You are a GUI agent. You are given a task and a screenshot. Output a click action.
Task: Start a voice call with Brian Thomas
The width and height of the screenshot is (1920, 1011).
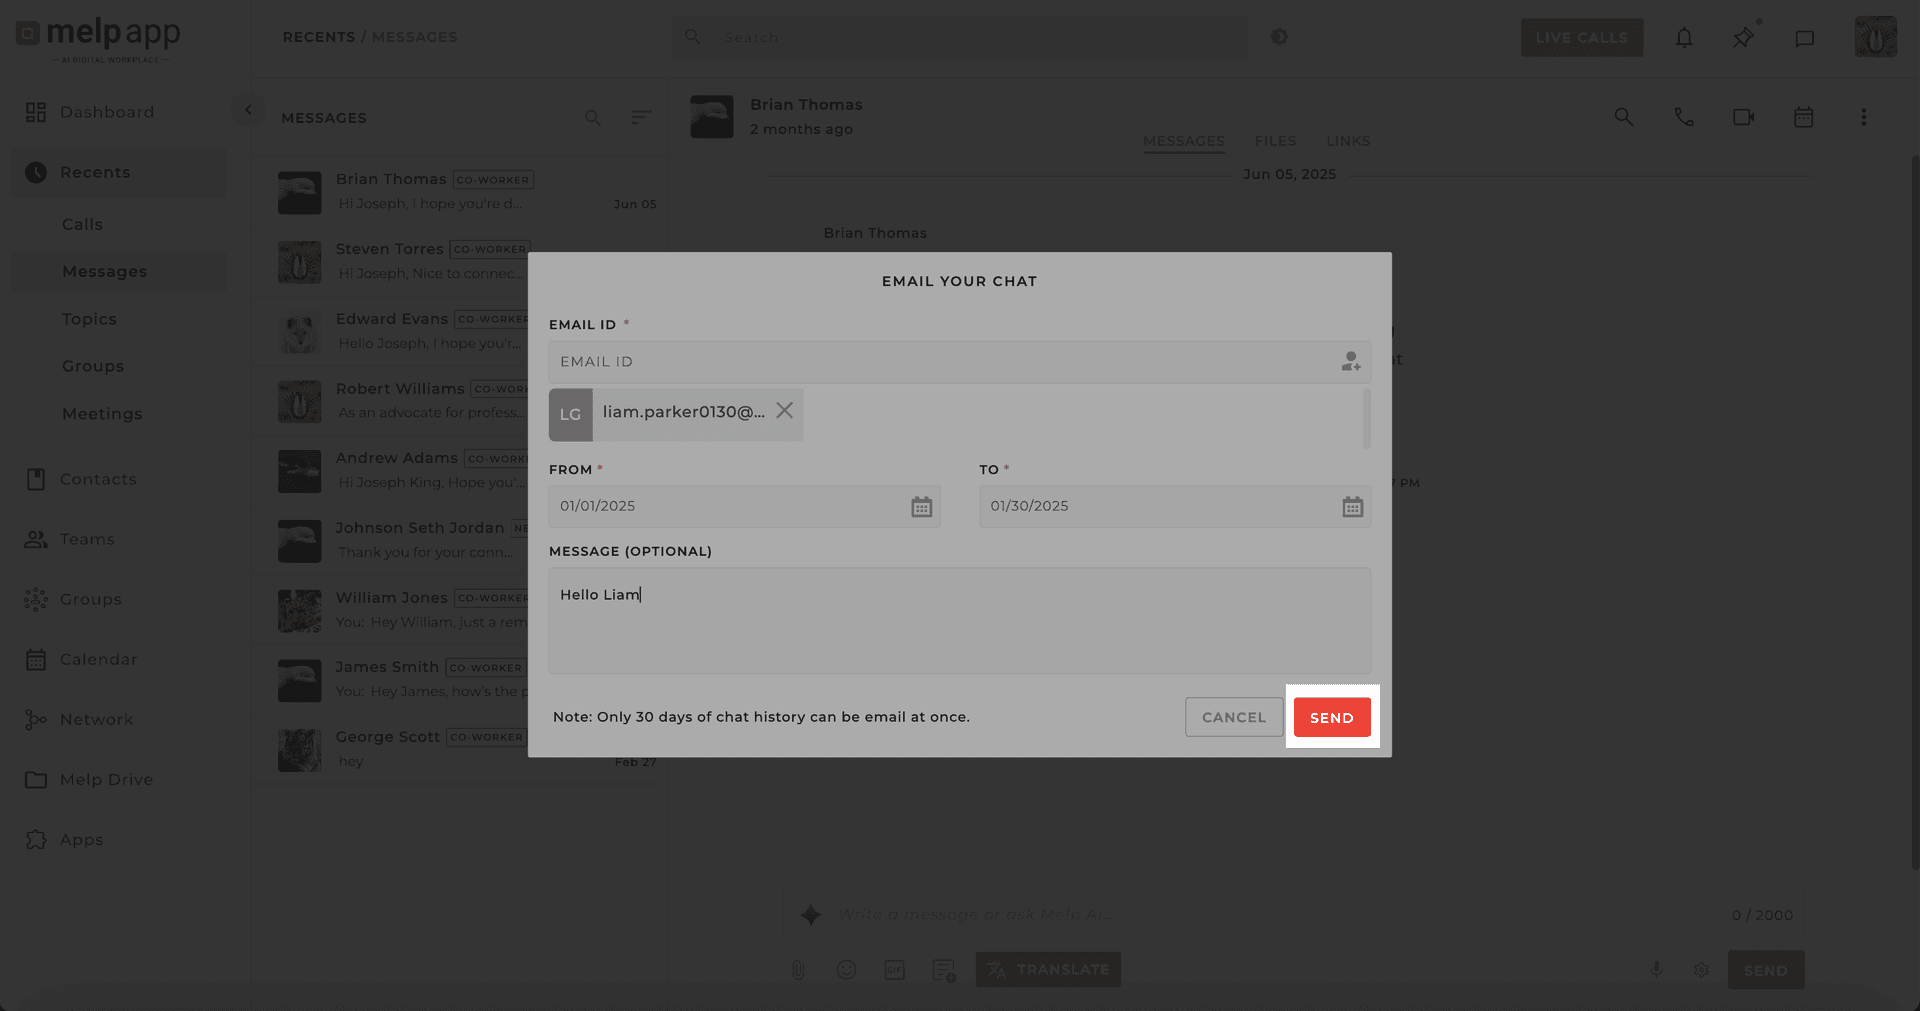pos(1684,117)
